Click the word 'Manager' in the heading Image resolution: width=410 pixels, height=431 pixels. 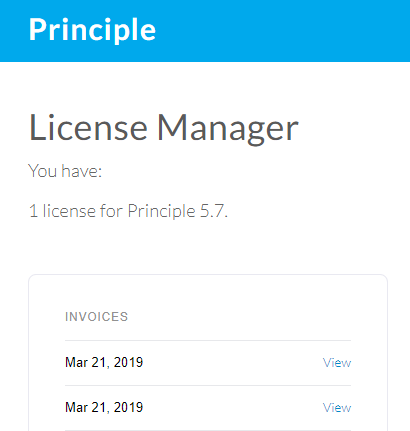[228, 128]
